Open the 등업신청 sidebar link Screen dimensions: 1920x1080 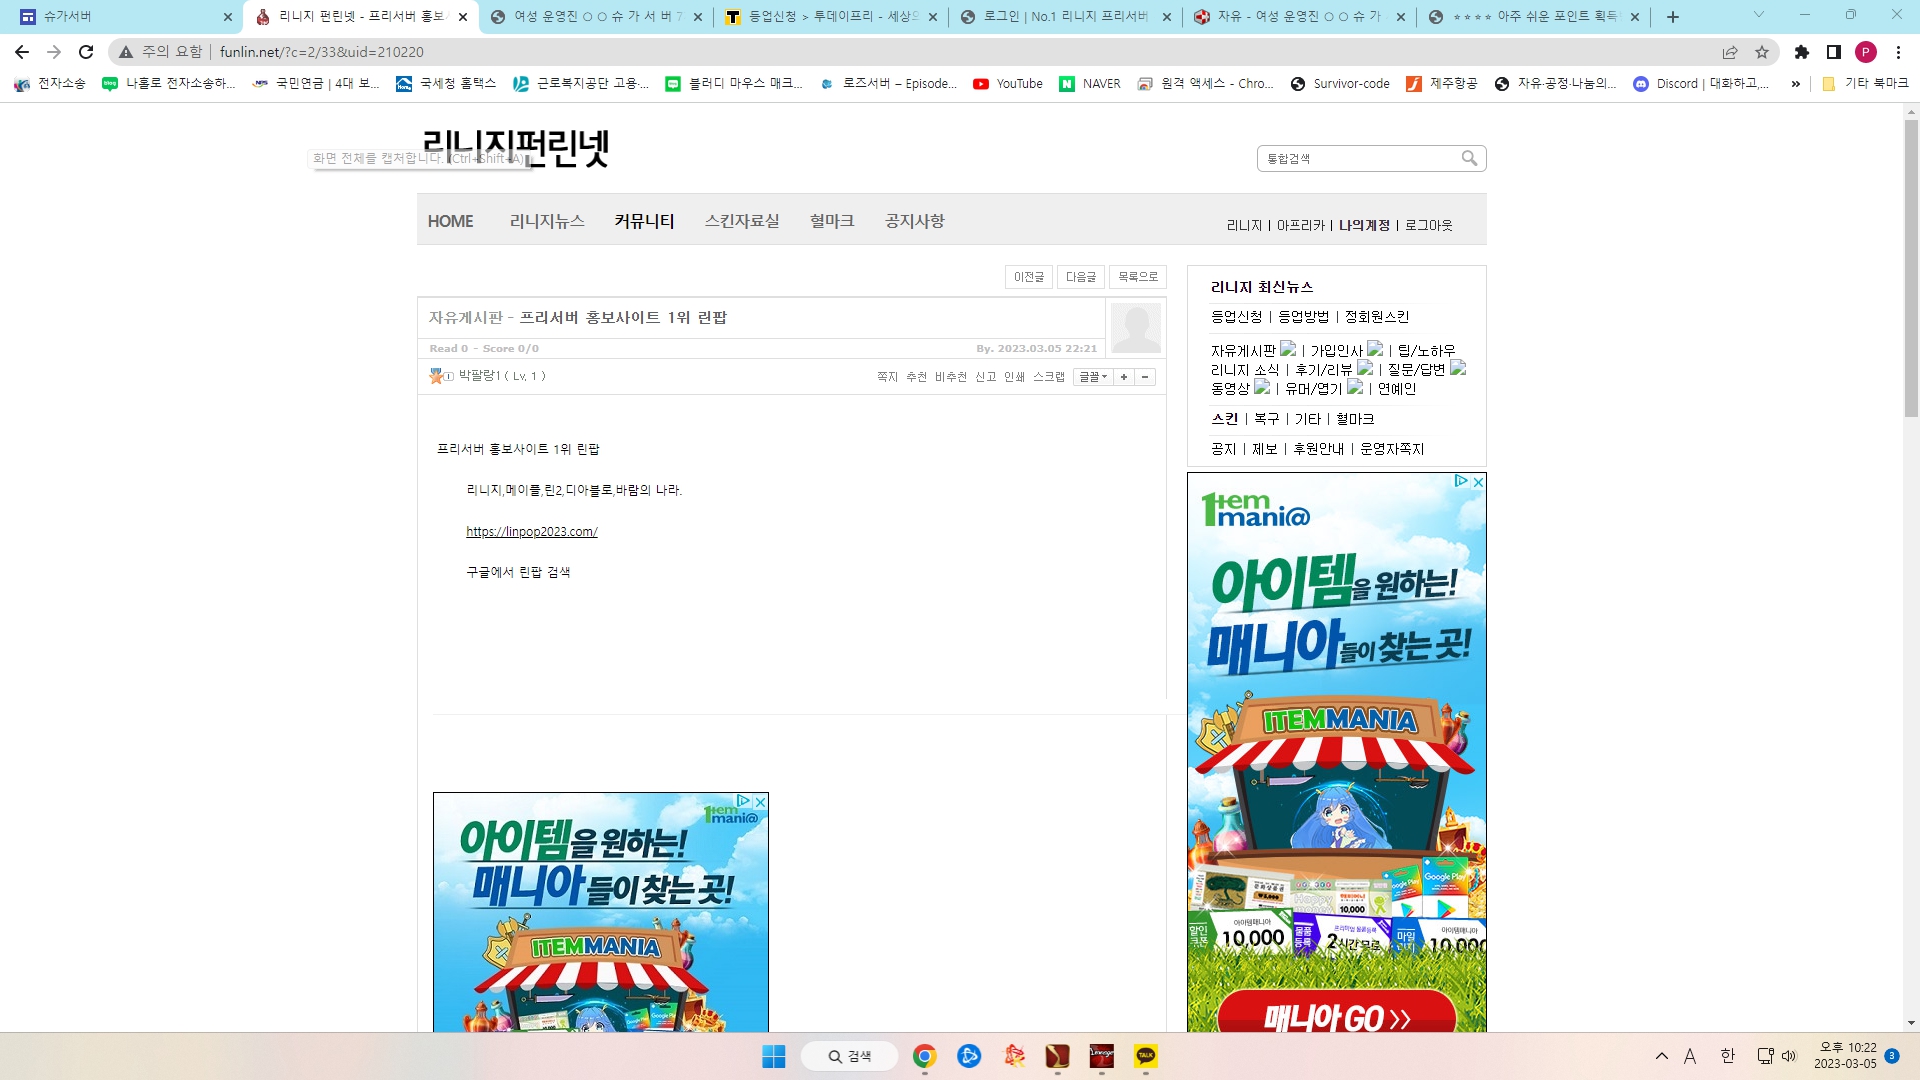tap(1237, 317)
